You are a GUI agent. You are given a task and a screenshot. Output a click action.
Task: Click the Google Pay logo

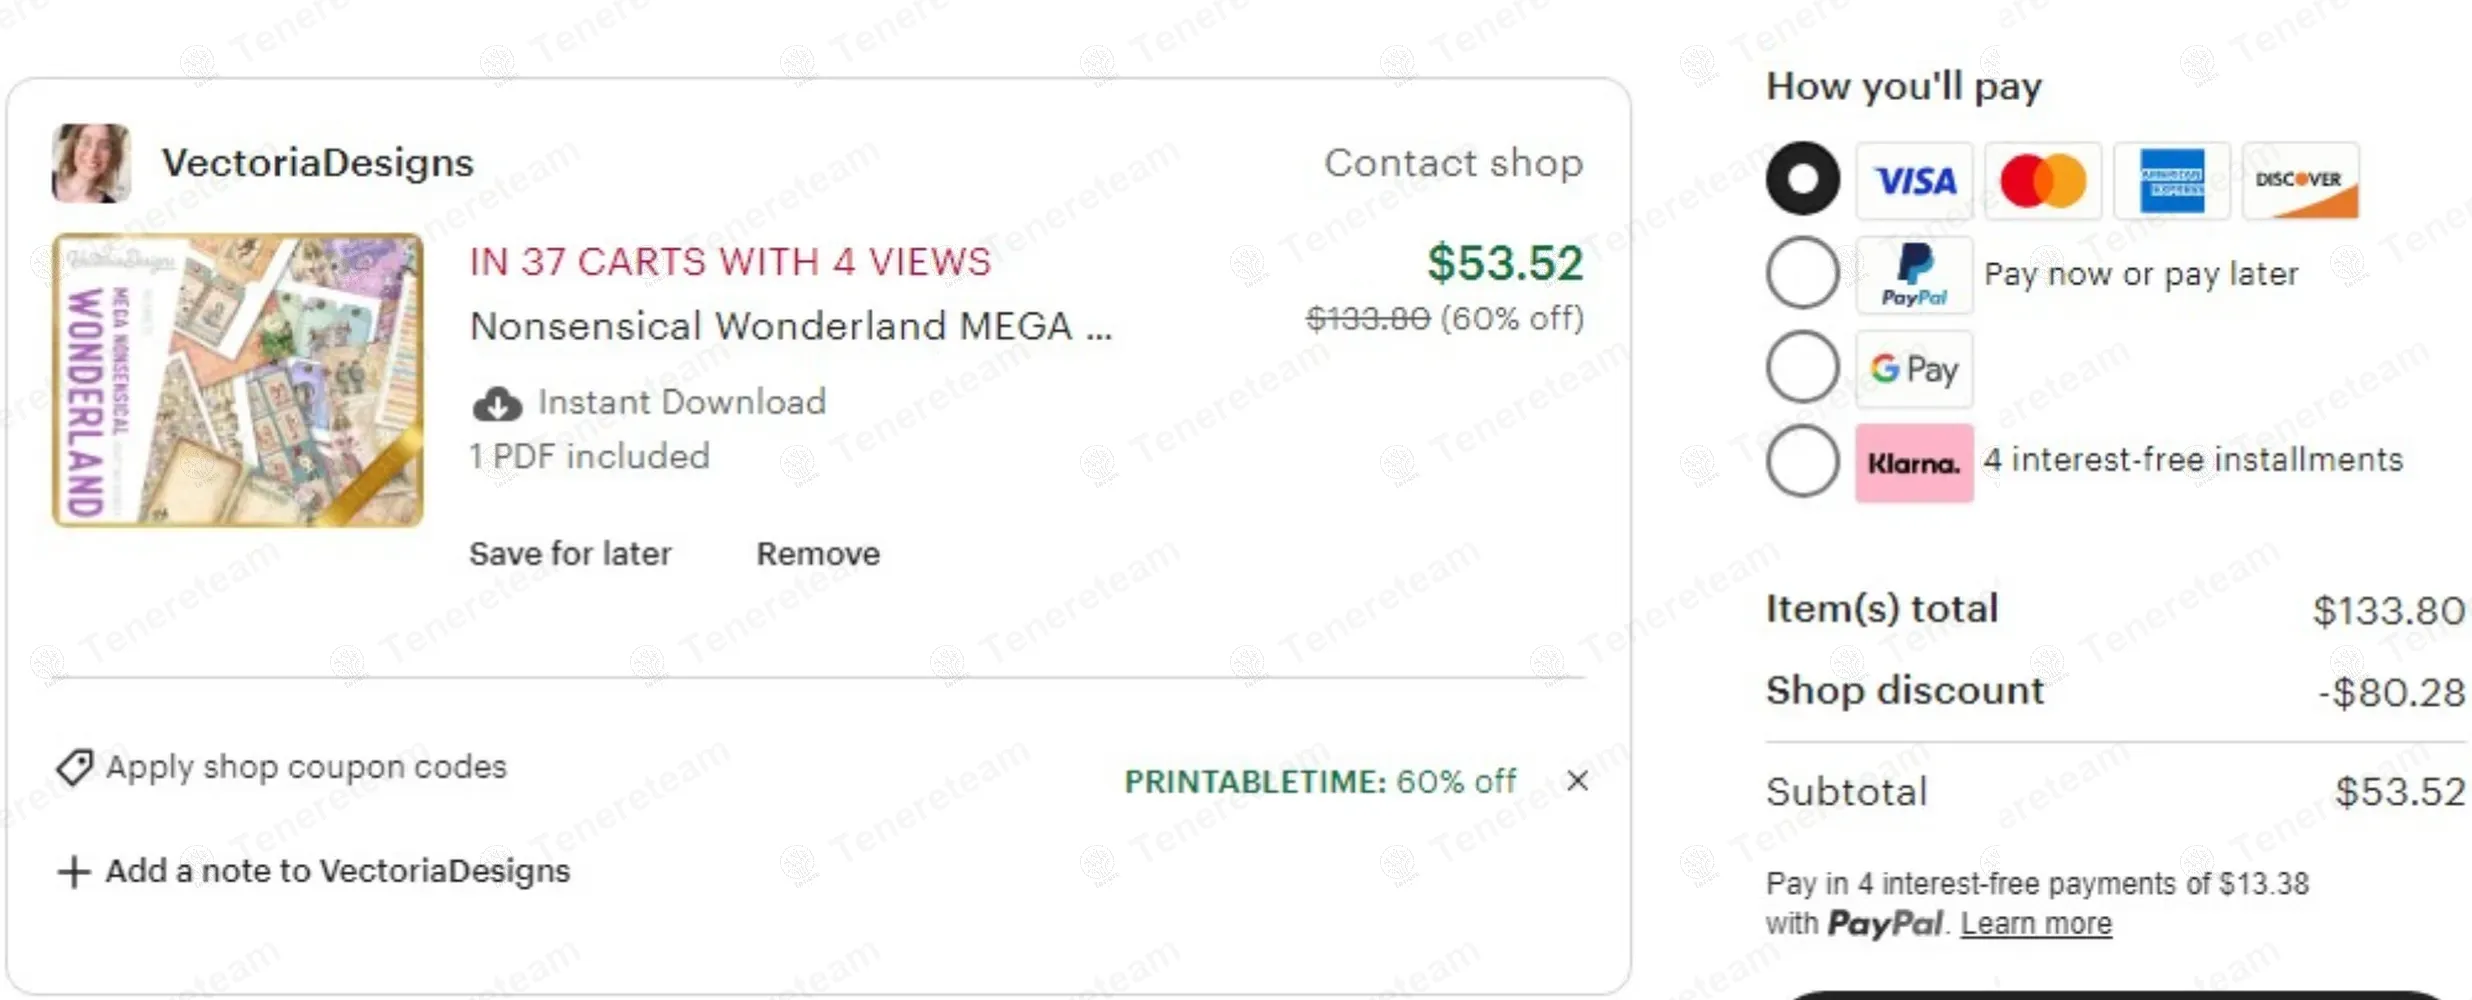(x=1914, y=369)
